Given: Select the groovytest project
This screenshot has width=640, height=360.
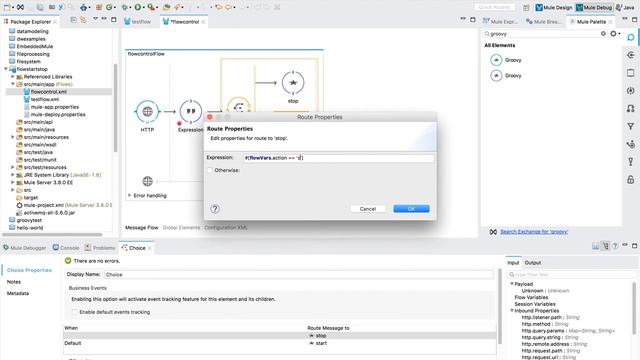Looking at the screenshot, I should pyautogui.click(x=29, y=220).
